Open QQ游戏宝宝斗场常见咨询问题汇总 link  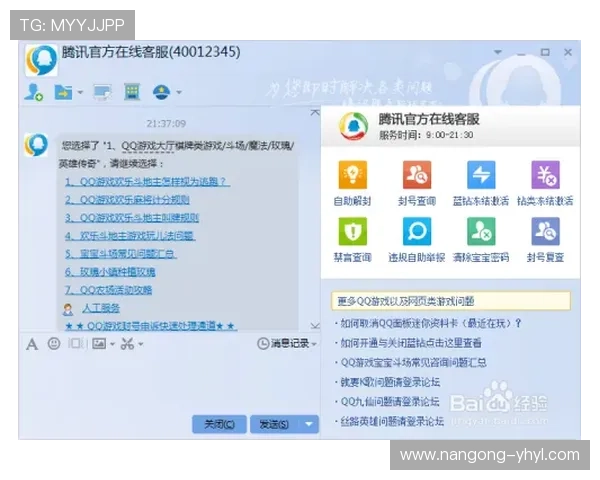413,362
